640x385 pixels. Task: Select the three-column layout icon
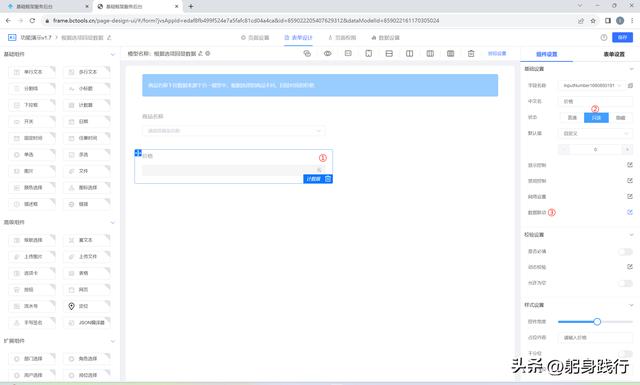pos(430,53)
